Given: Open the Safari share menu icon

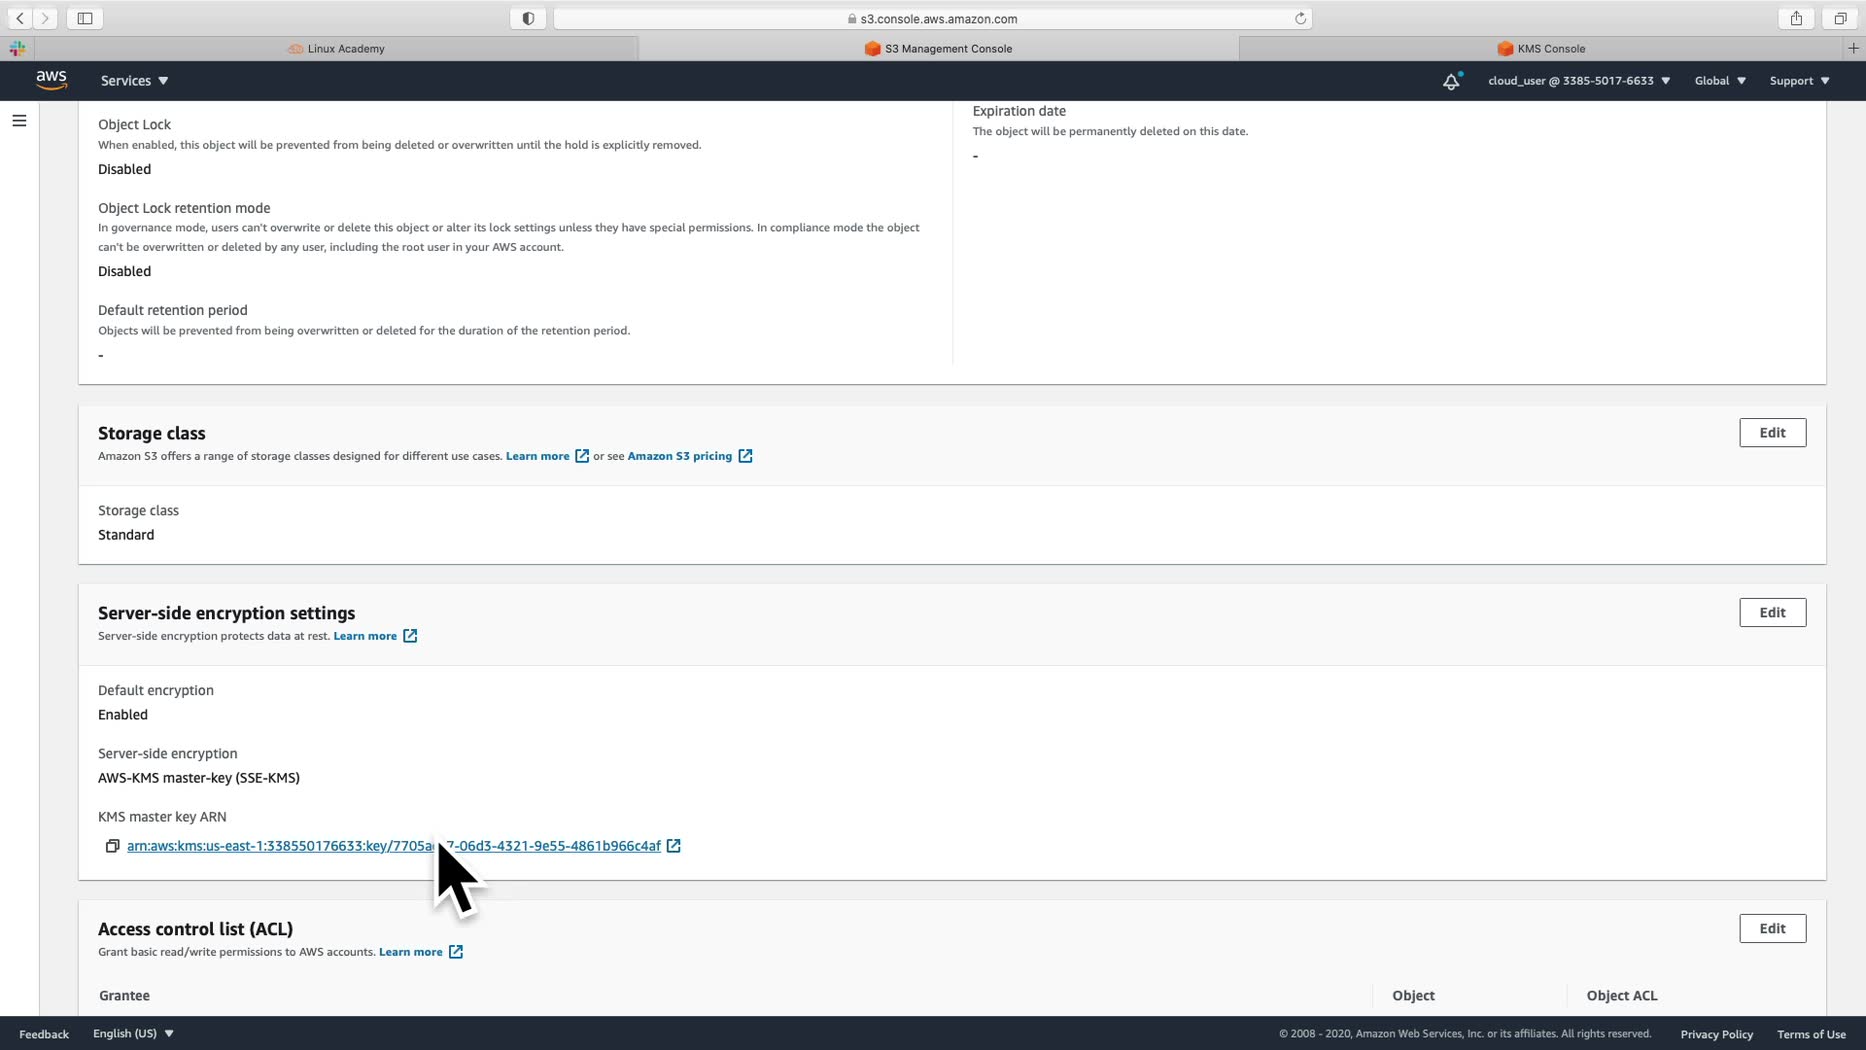Looking at the screenshot, I should click(x=1796, y=18).
